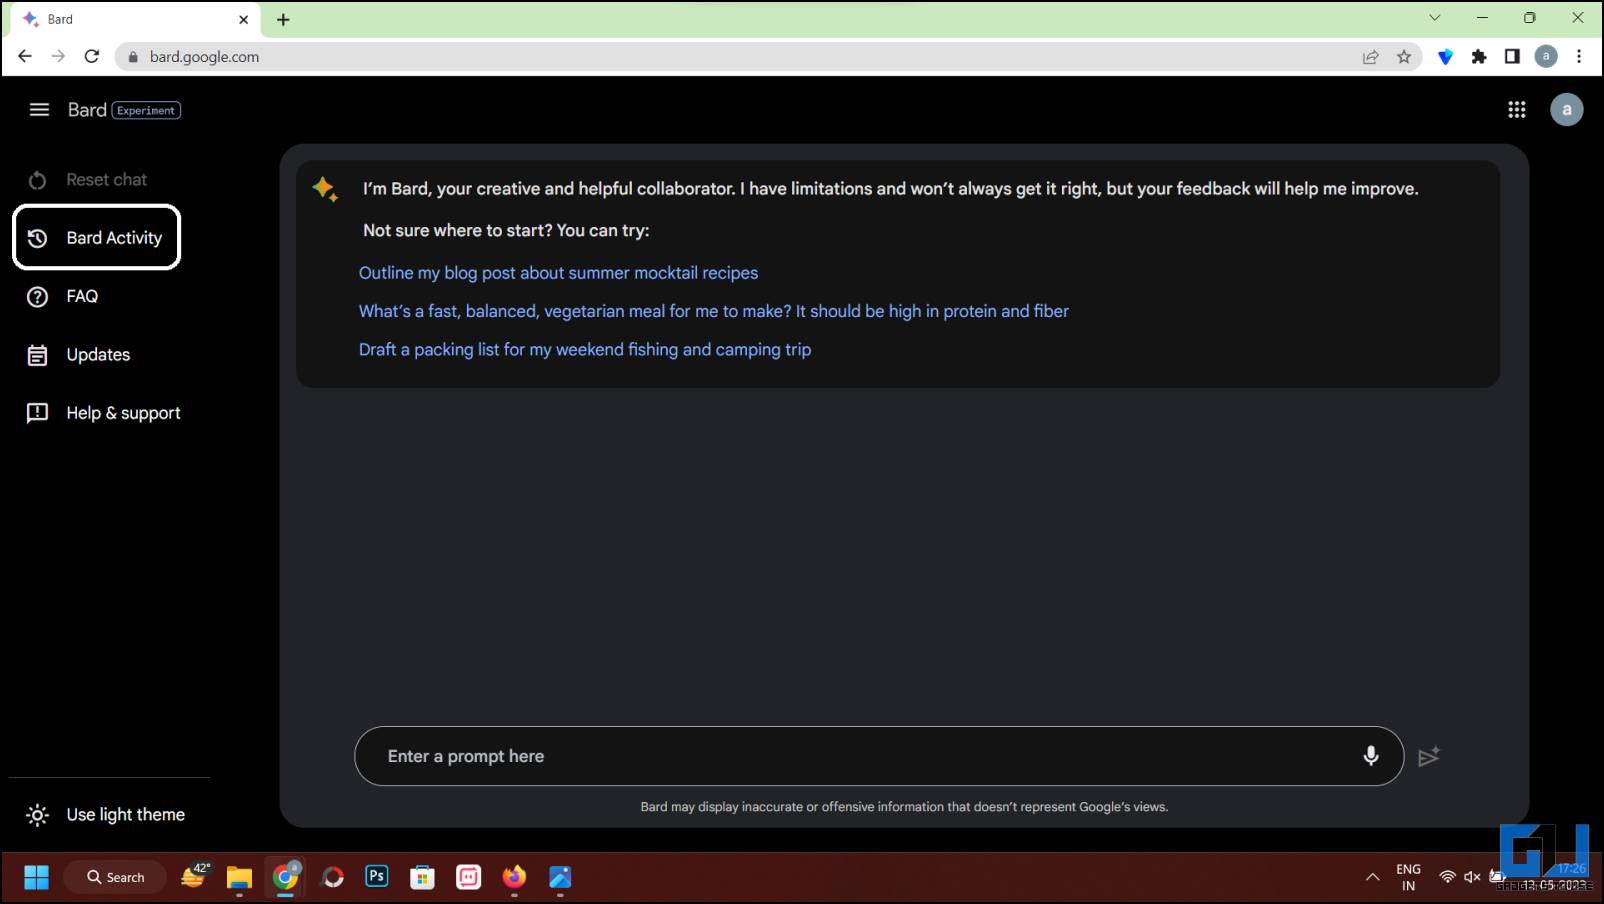1604x904 pixels.
Task: Click the Google apps grid icon
Action: (1516, 110)
